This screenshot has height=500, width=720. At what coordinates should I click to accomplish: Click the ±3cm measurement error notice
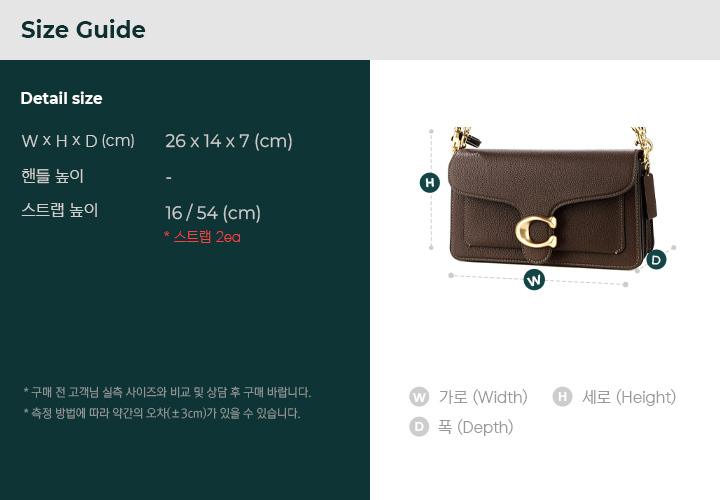pyautogui.click(x=162, y=413)
